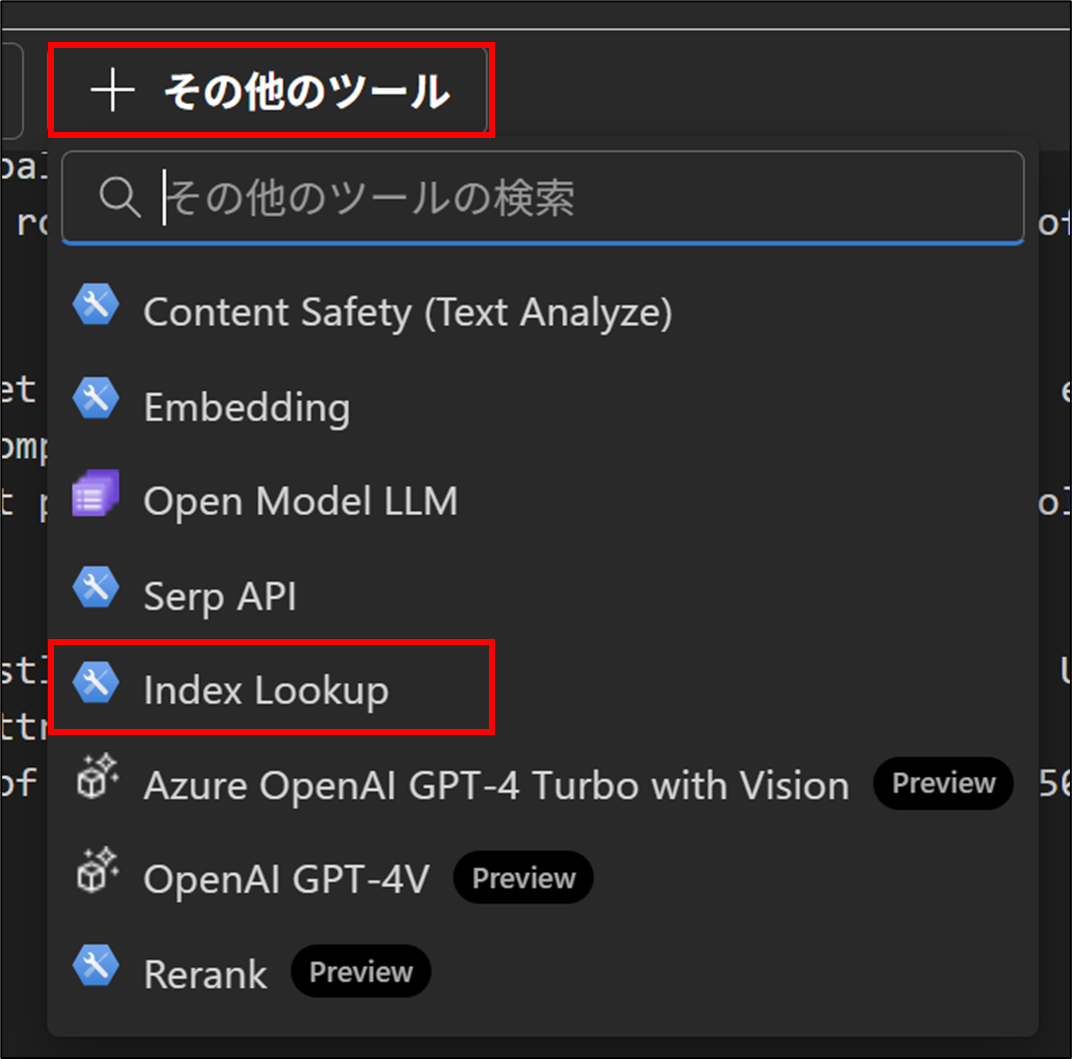Pick the Serp API tool
The height and width of the screenshot is (1059, 1072).
tap(543, 595)
